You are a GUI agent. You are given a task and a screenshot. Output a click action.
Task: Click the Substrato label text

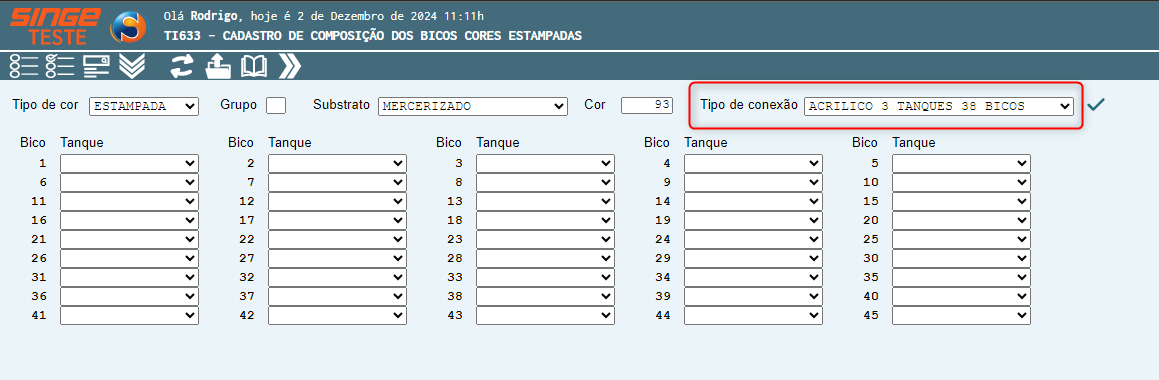pyautogui.click(x=341, y=105)
